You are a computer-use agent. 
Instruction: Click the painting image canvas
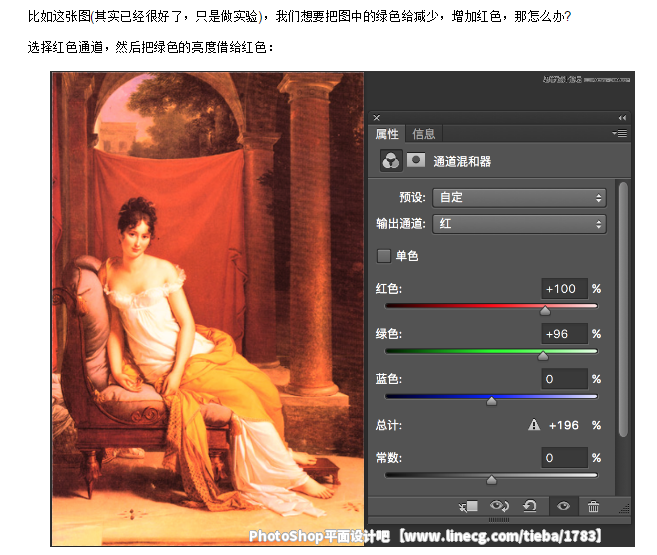pos(207,309)
